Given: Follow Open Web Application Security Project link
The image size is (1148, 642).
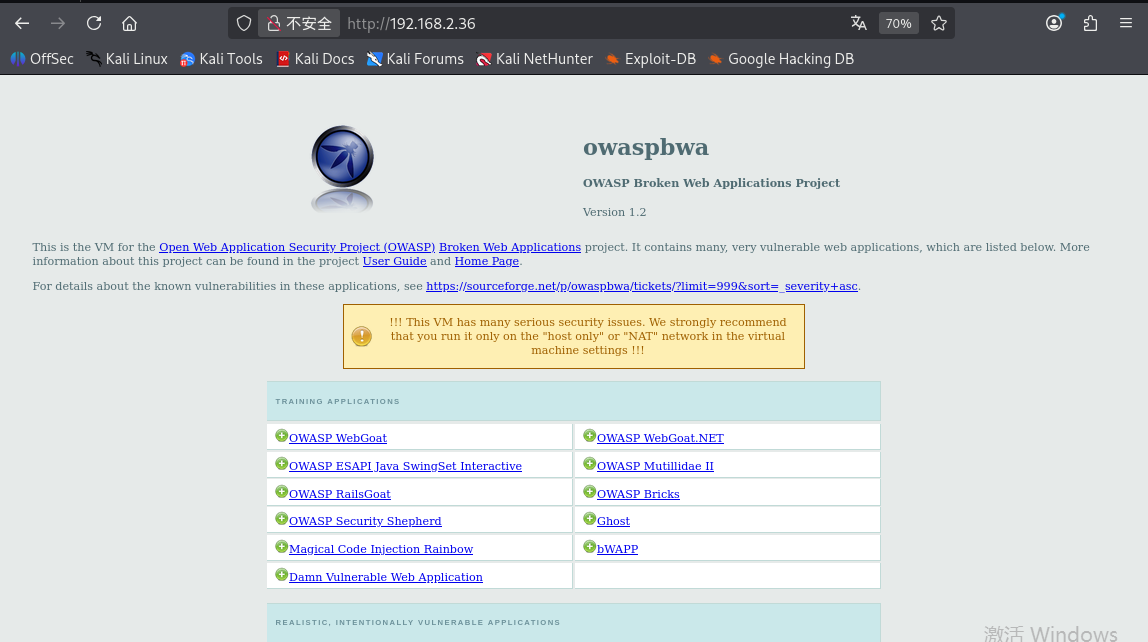Looking at the screenshot, I should click(297, 247).
